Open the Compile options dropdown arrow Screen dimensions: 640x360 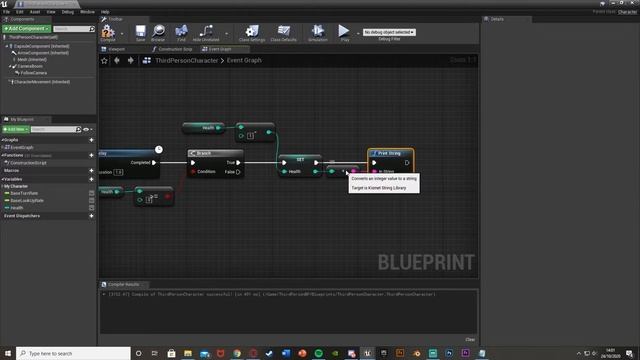click(x=122, y=33)
